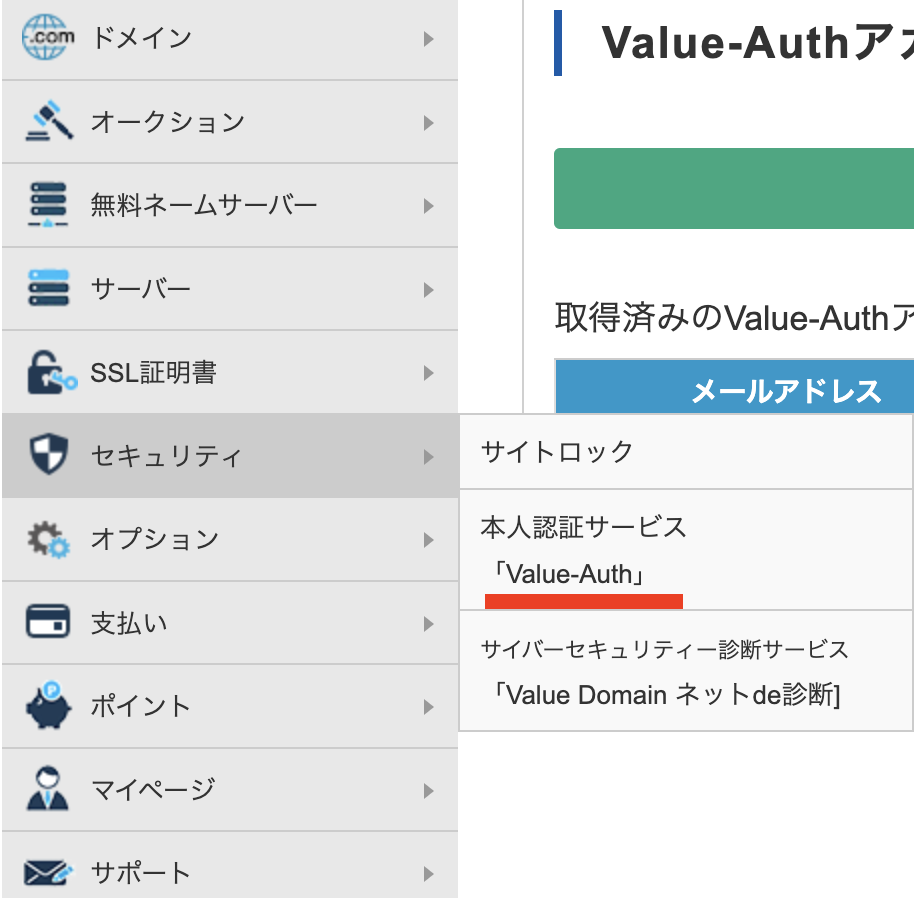The height and width of the screenshot is (898, 914).
Task: Click the payment credit card icon
Action: (48, 623)
